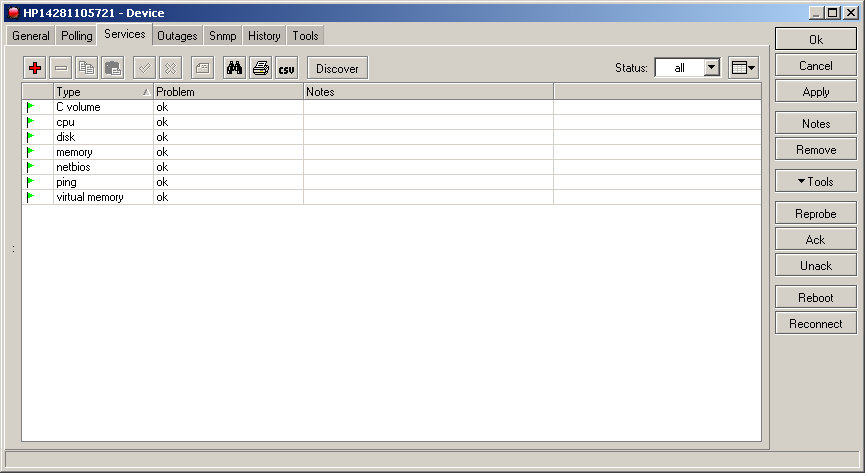
Task: Click the Ok button
Action: pyautogui.click(x=815, y=39)
